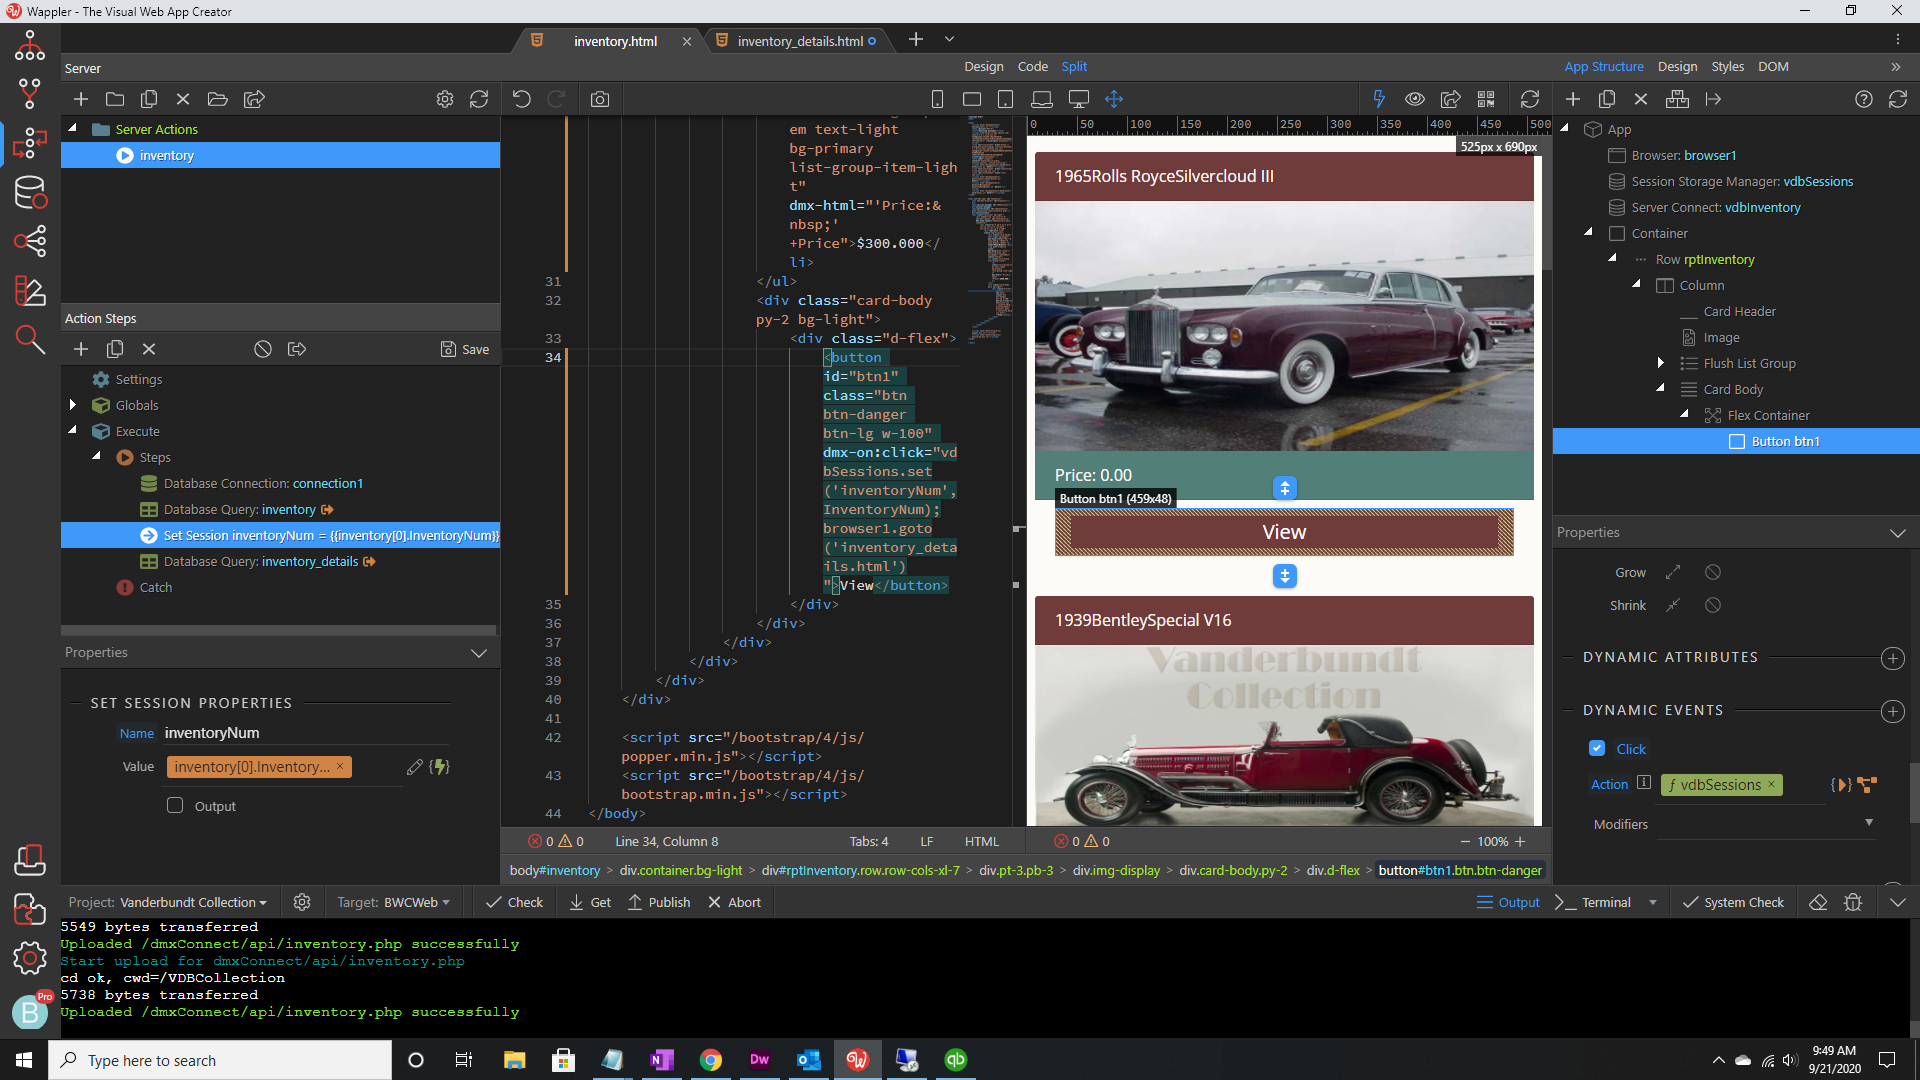
Task: Expand Flush List Group in App Structure
Action: point(1661,363)
